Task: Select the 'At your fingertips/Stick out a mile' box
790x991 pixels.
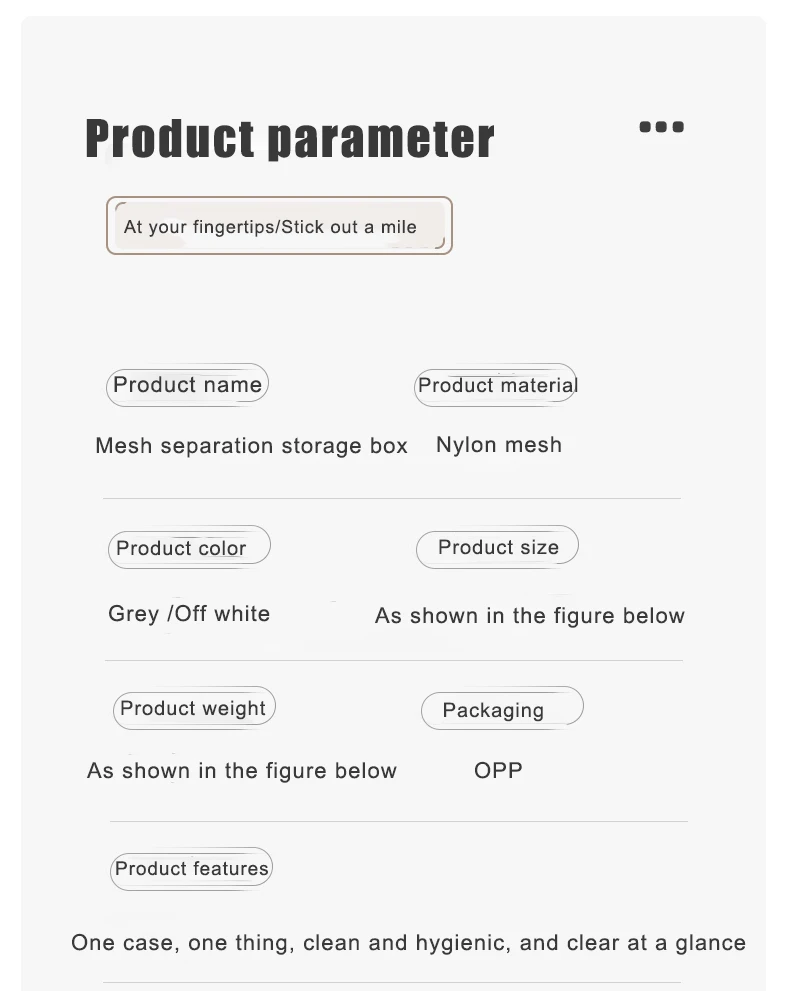Action: point(279,226)
